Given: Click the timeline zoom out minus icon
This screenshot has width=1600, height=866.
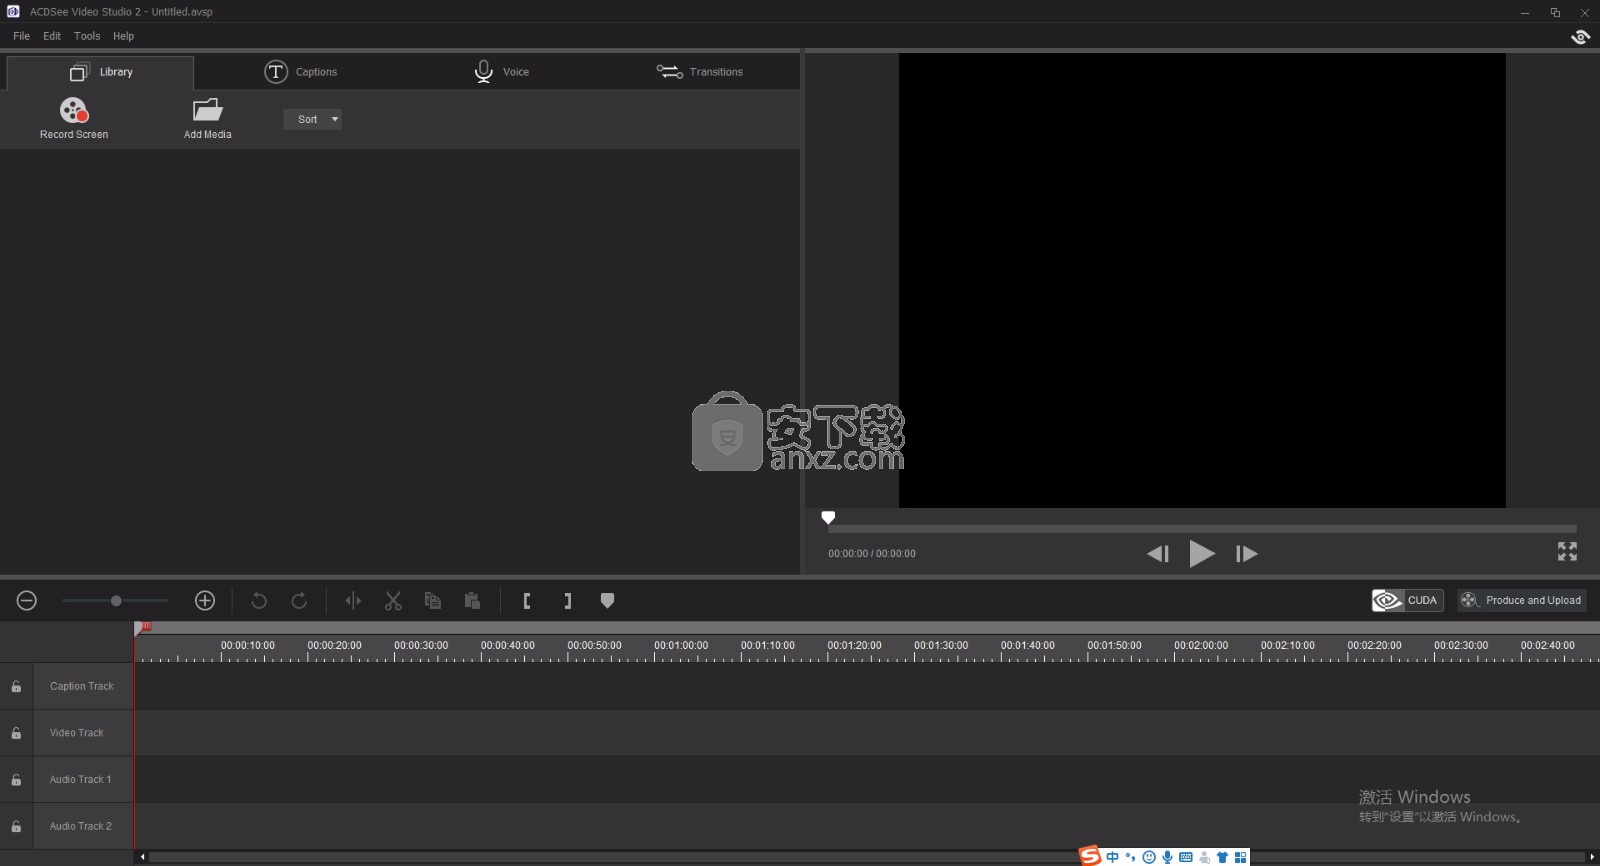Looking at the screenshot, I should pos(27,600).
